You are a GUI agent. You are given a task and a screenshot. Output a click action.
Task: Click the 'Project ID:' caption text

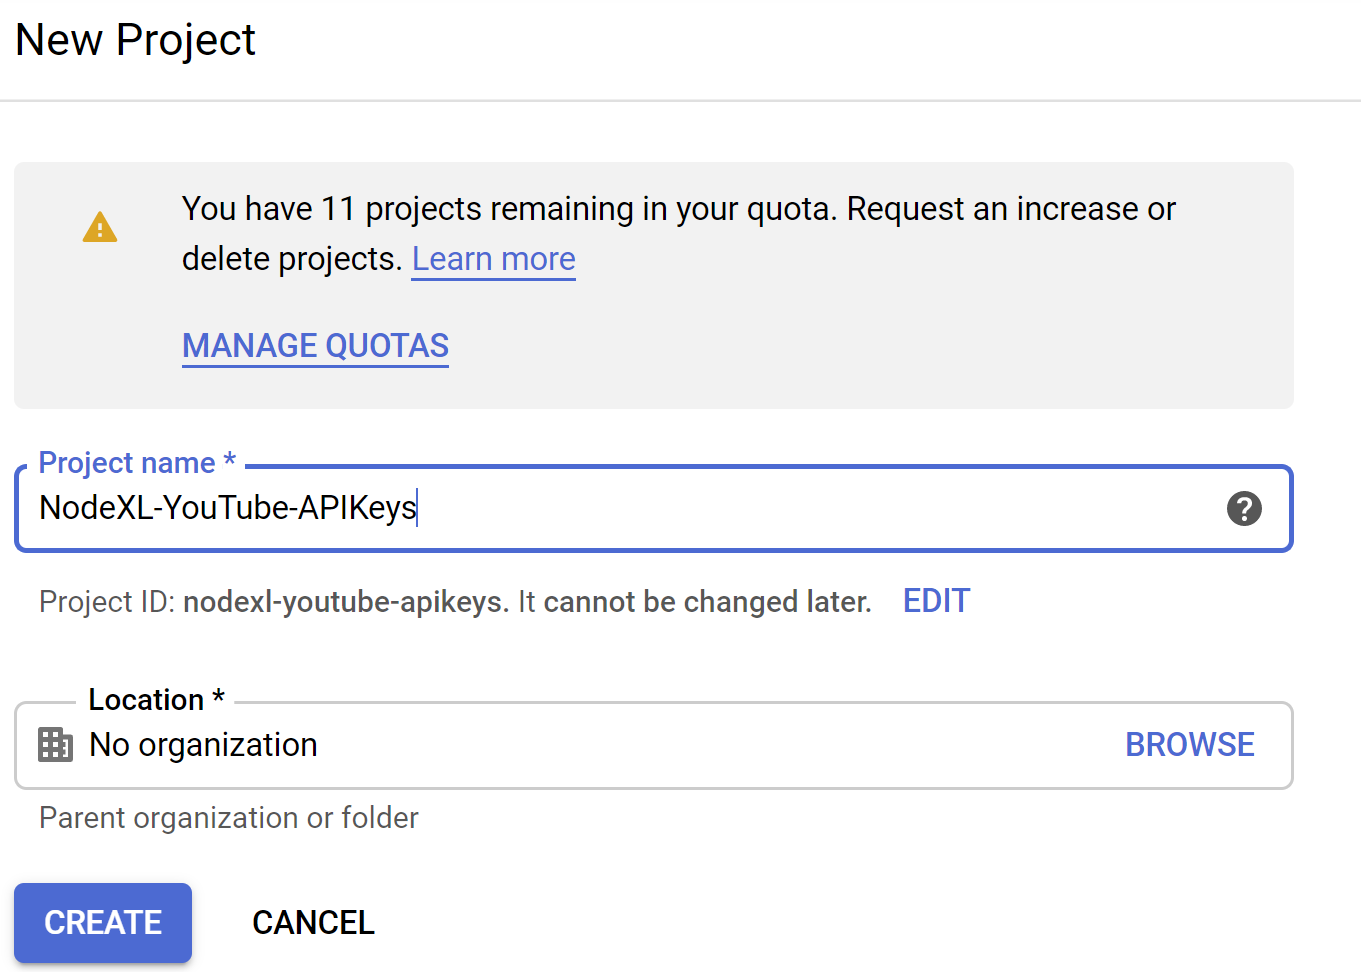click(x=107, y=602)
